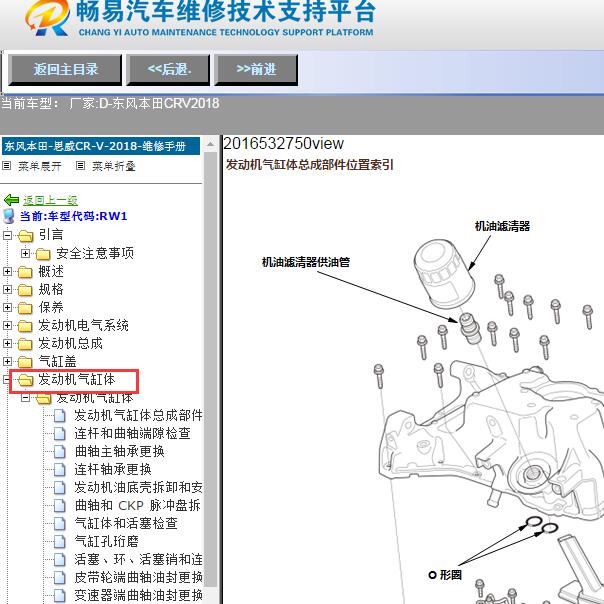The height and width of the screenshot is (604, 604).
Task: Click document icon for 皮带轮端曲轴油封更换
Action: tap(60, 577)
